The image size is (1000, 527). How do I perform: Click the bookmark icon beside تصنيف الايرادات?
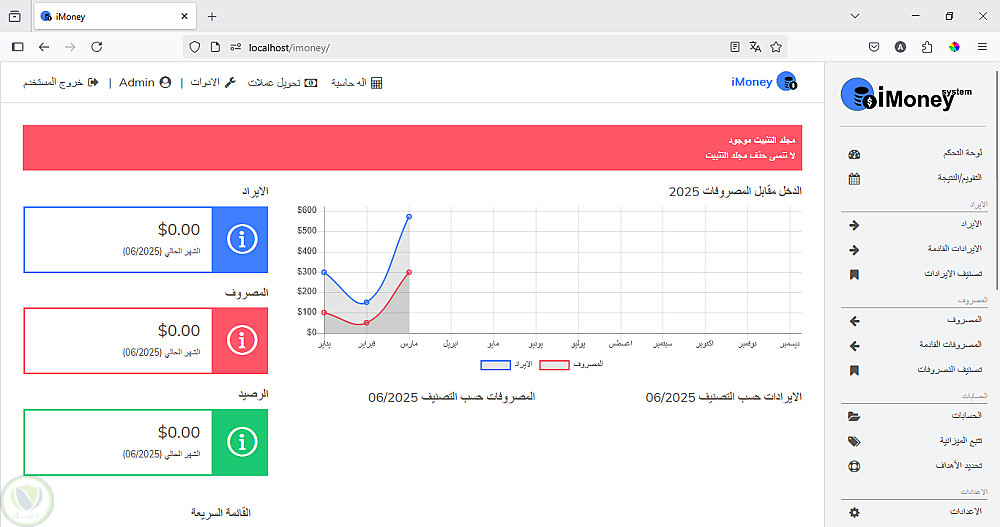(x=854, y=274)
